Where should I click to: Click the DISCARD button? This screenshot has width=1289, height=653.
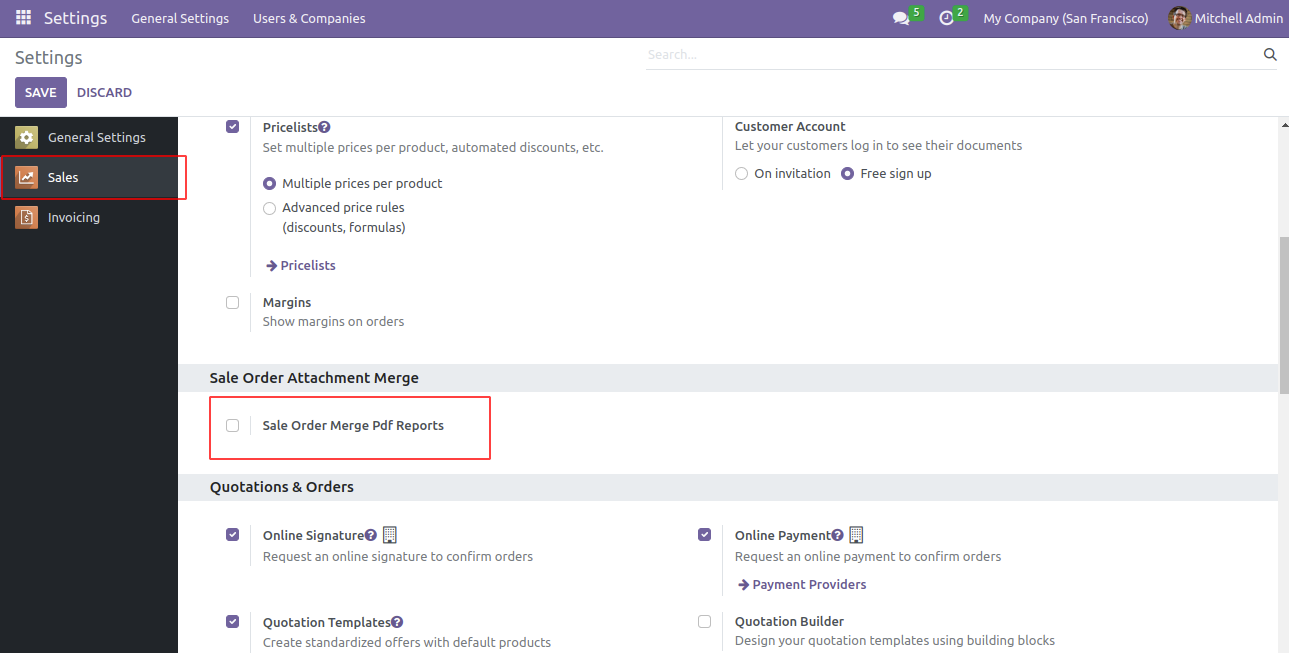tap(104, 92)
